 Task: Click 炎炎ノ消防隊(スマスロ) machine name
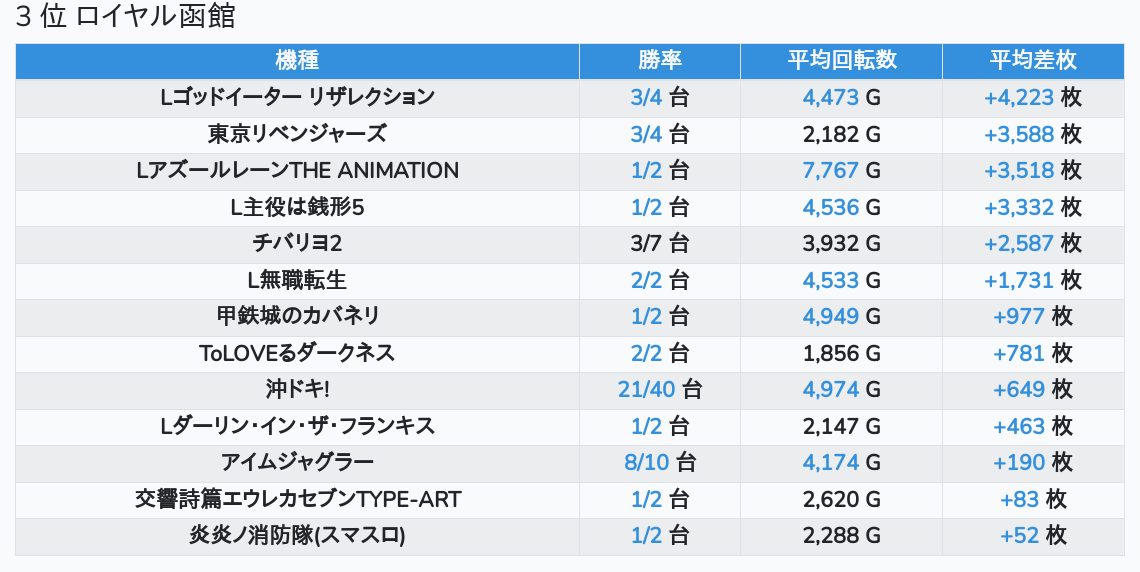pos(297,536)
